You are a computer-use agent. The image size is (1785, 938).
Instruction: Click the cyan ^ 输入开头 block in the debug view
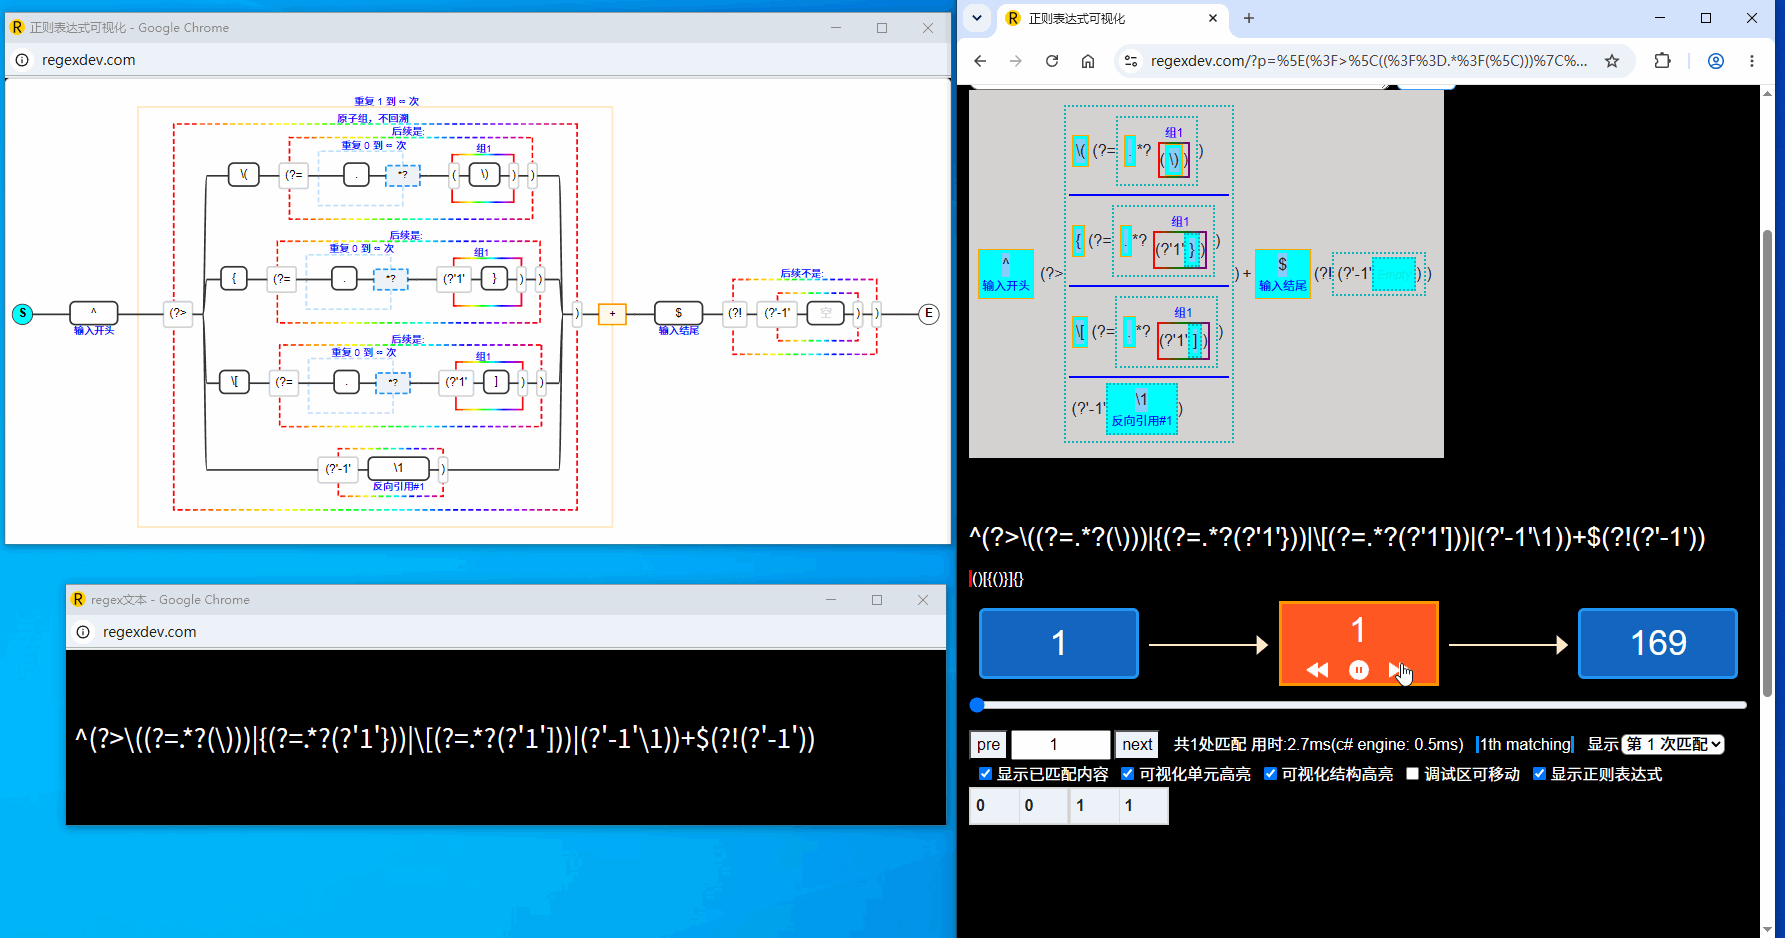(x=1006, y=273)
